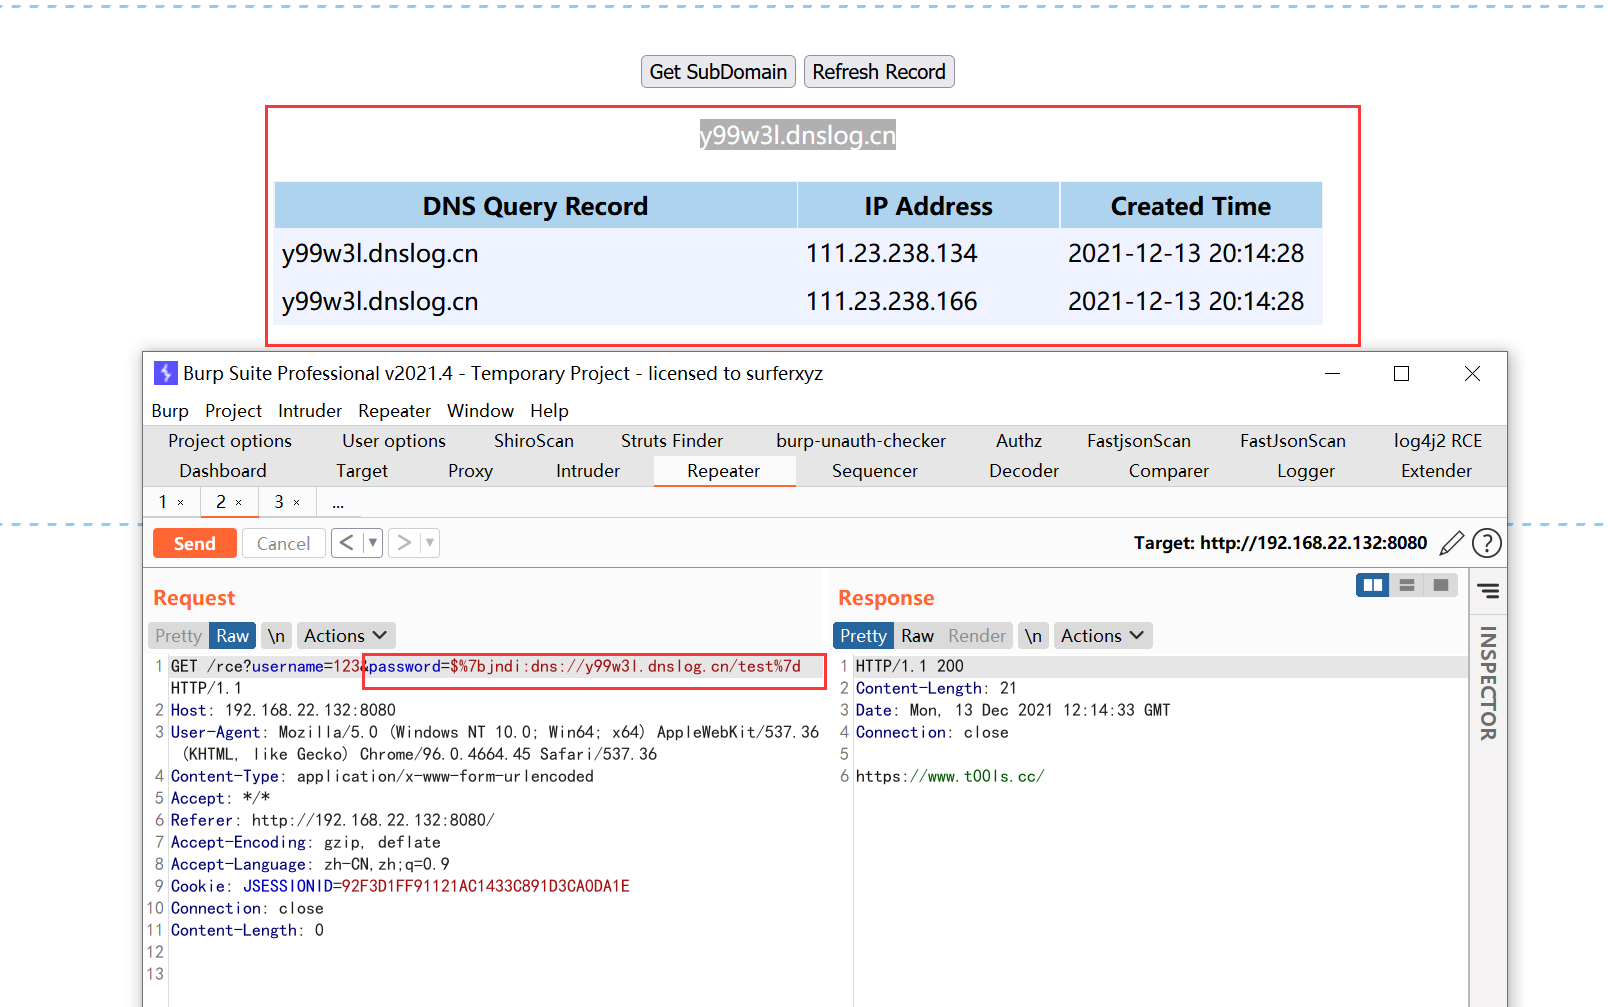Click the password JNDI payload in request
This screenshot has height=1007, width=1608.
[x=585, y=666]
